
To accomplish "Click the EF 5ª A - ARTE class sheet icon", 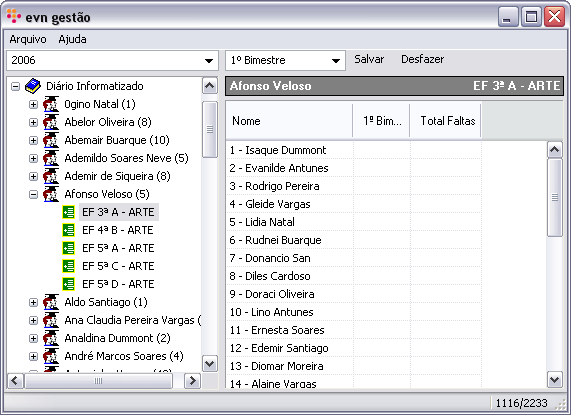I will pyautogui.click(x=68, y=248).
